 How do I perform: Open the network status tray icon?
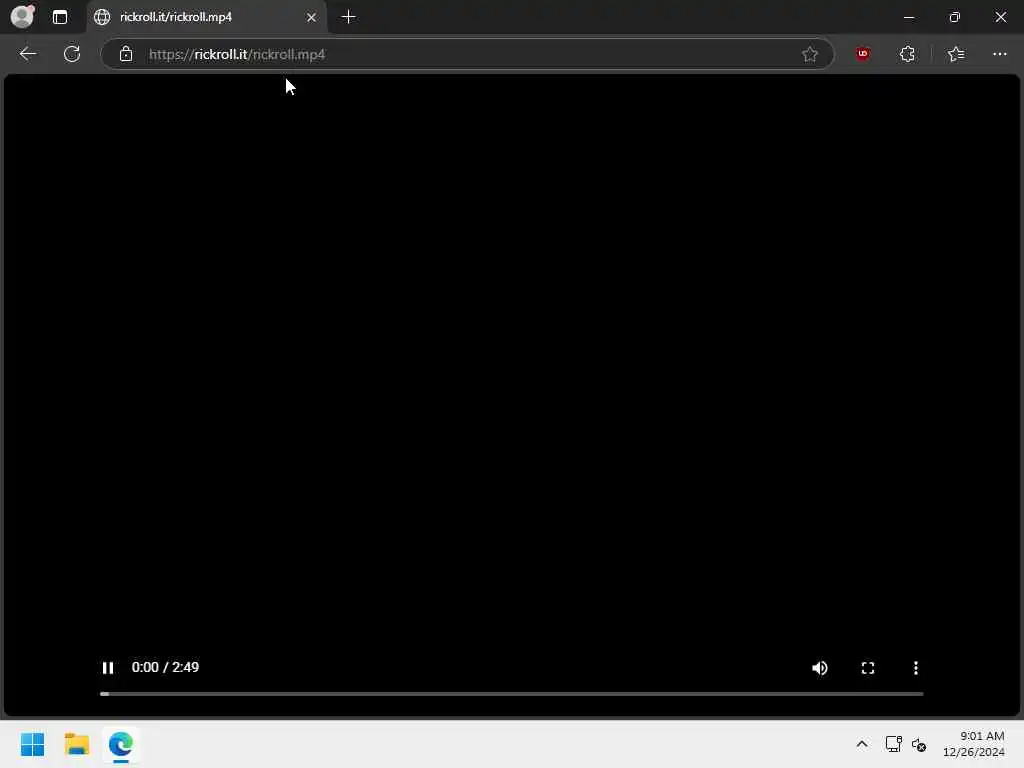point(893,744)
